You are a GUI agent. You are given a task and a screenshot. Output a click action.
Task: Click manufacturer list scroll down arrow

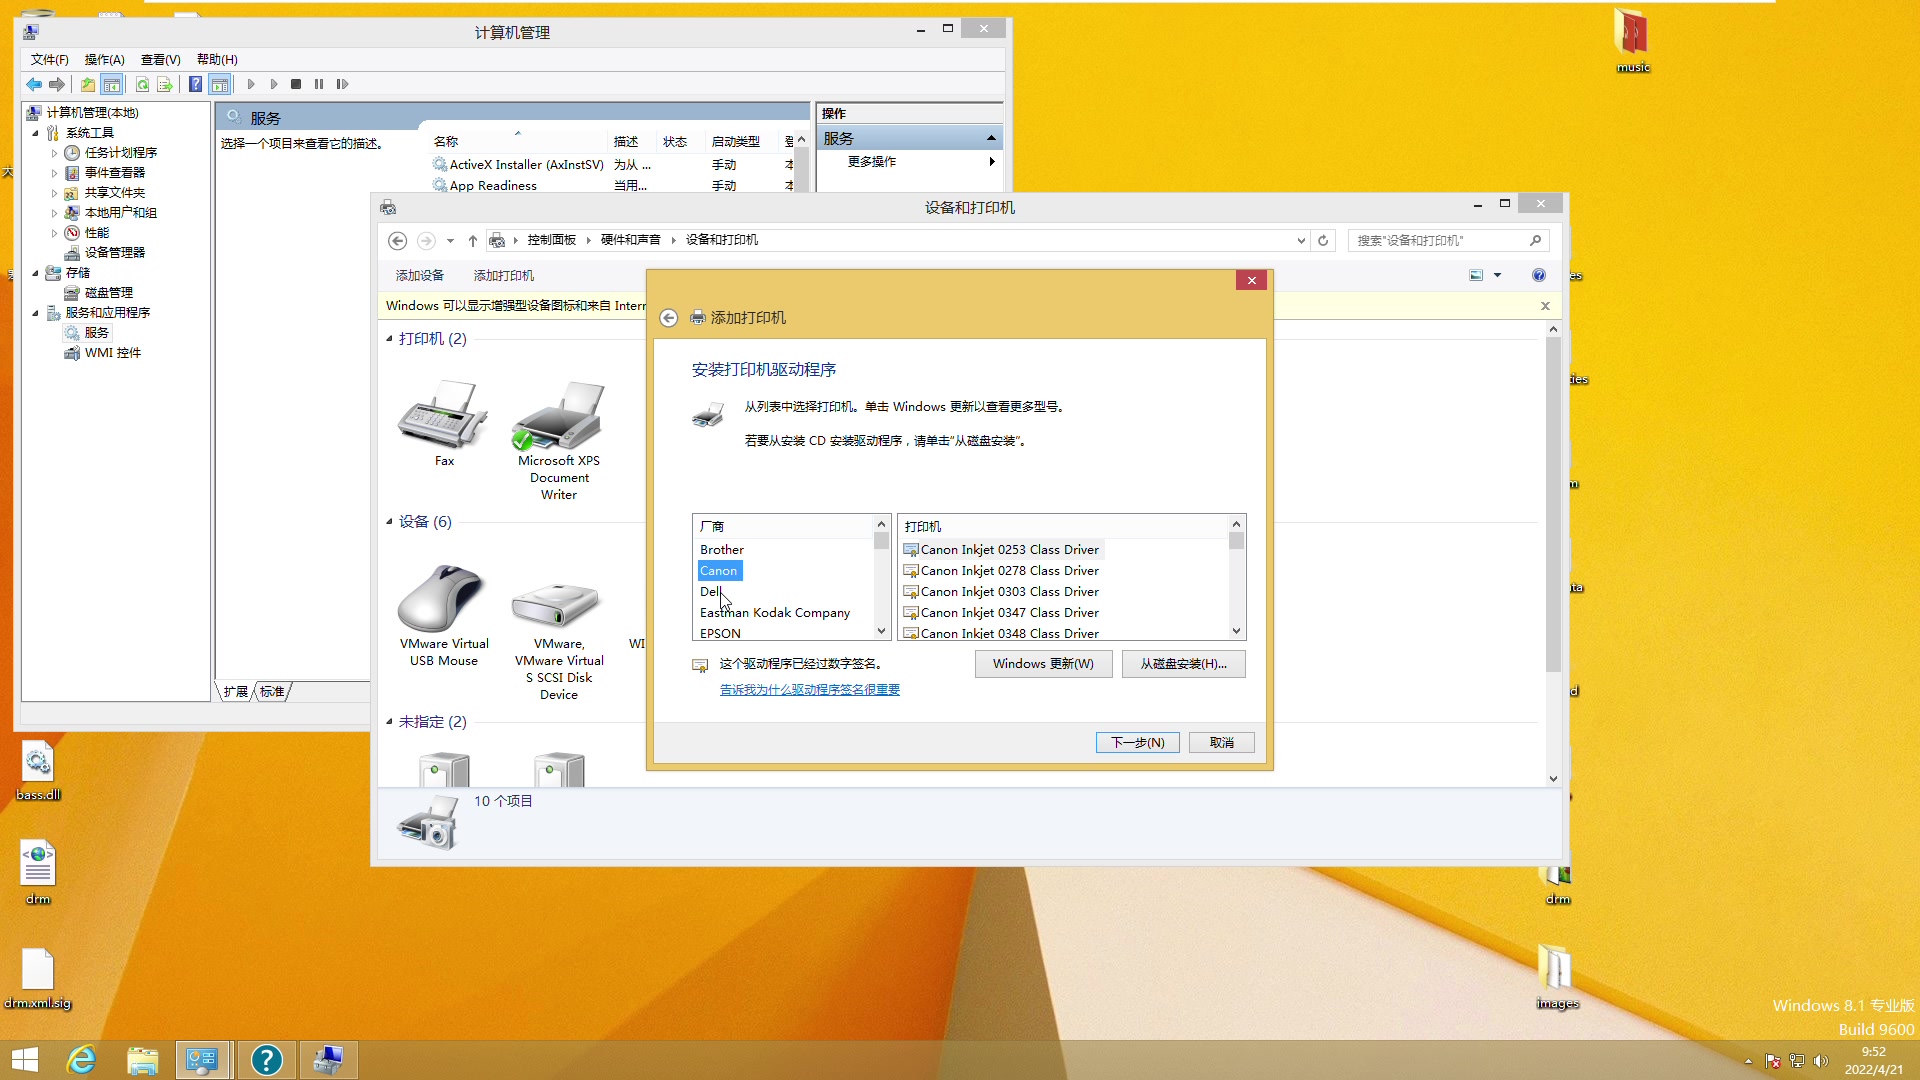(x=881, y=631)
